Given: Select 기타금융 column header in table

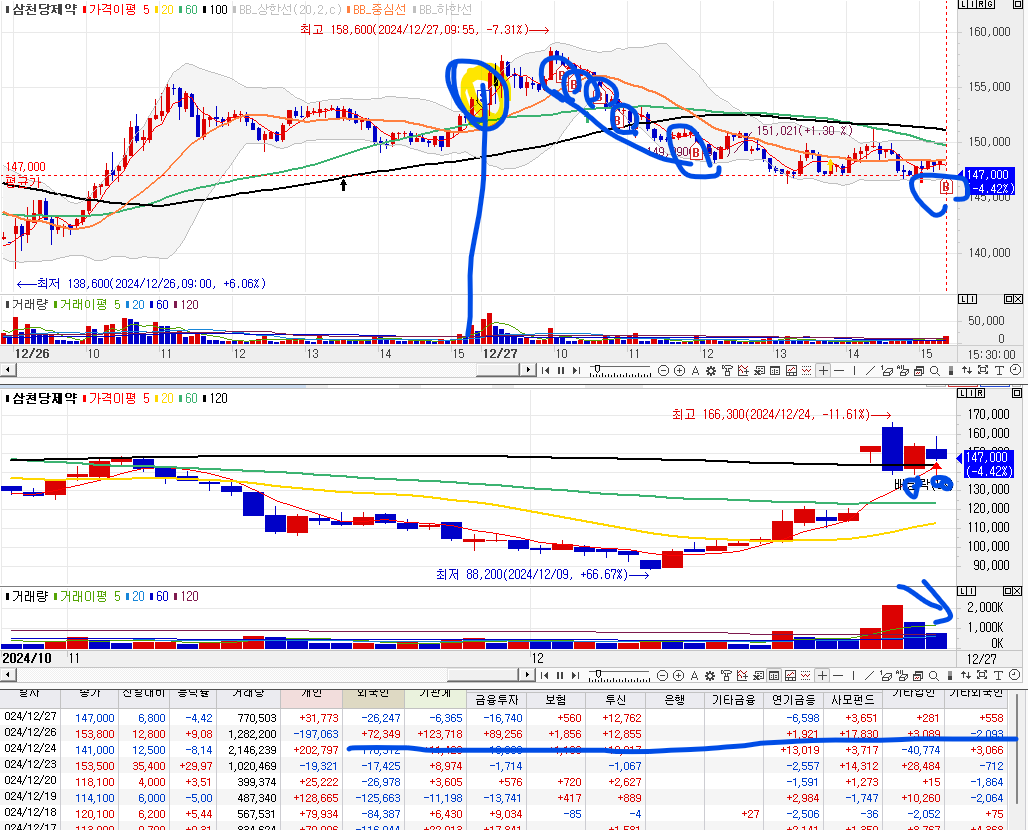Looking at the screenshot, I should (x=734, y=700).
